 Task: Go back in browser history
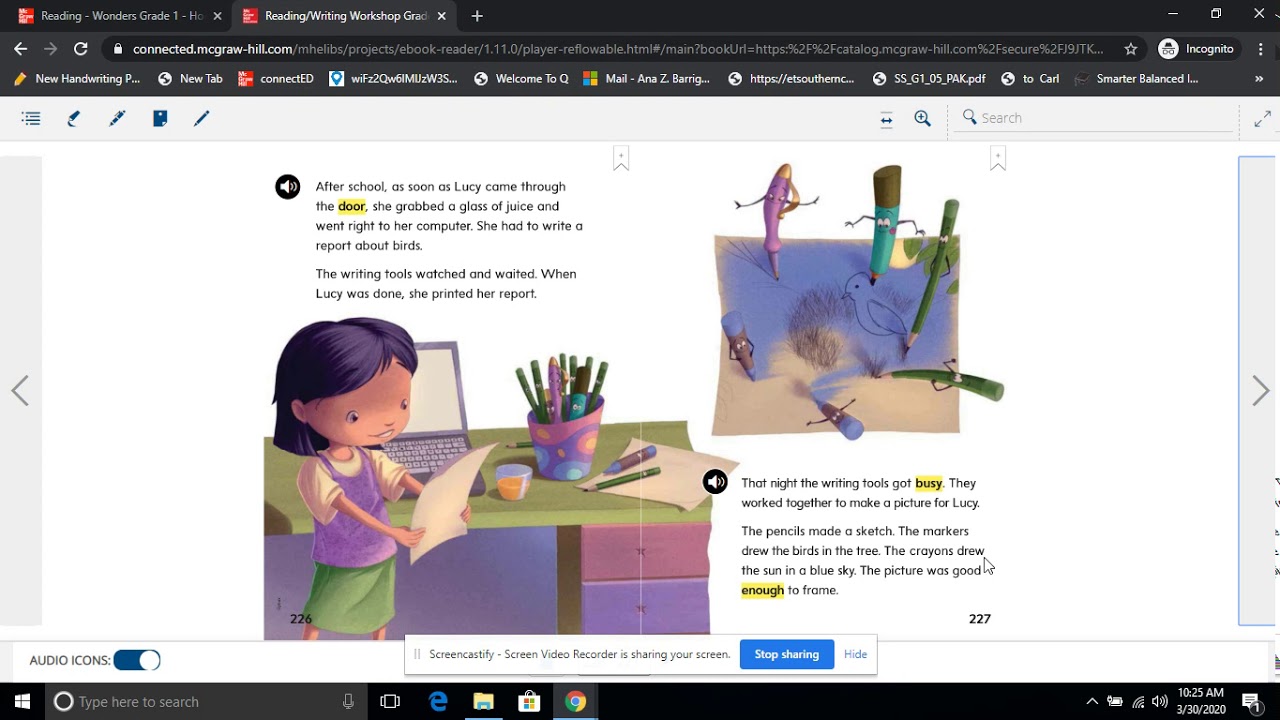pos(21,48)
